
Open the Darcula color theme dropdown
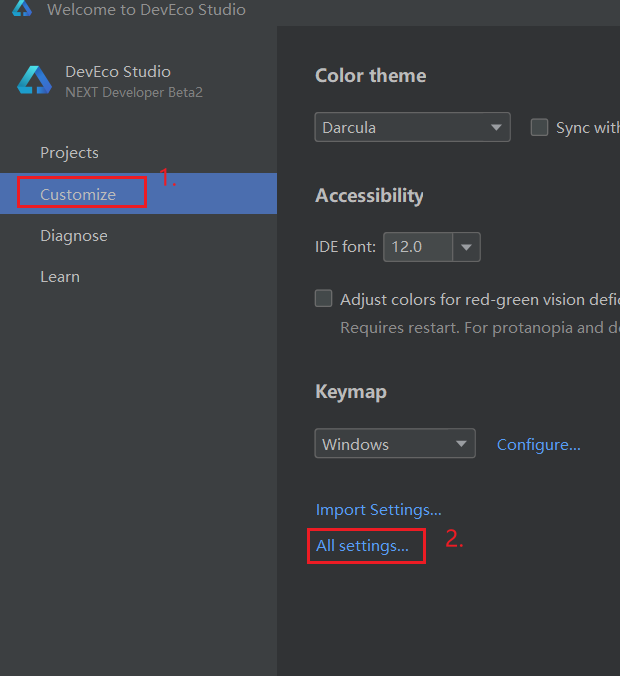pos(413,127)
